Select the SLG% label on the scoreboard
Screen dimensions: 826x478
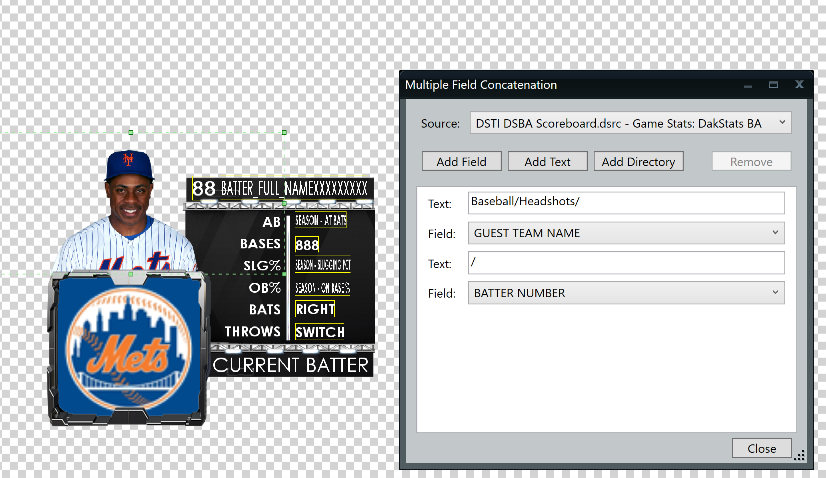pyautogui.click(x=262, y=266)
